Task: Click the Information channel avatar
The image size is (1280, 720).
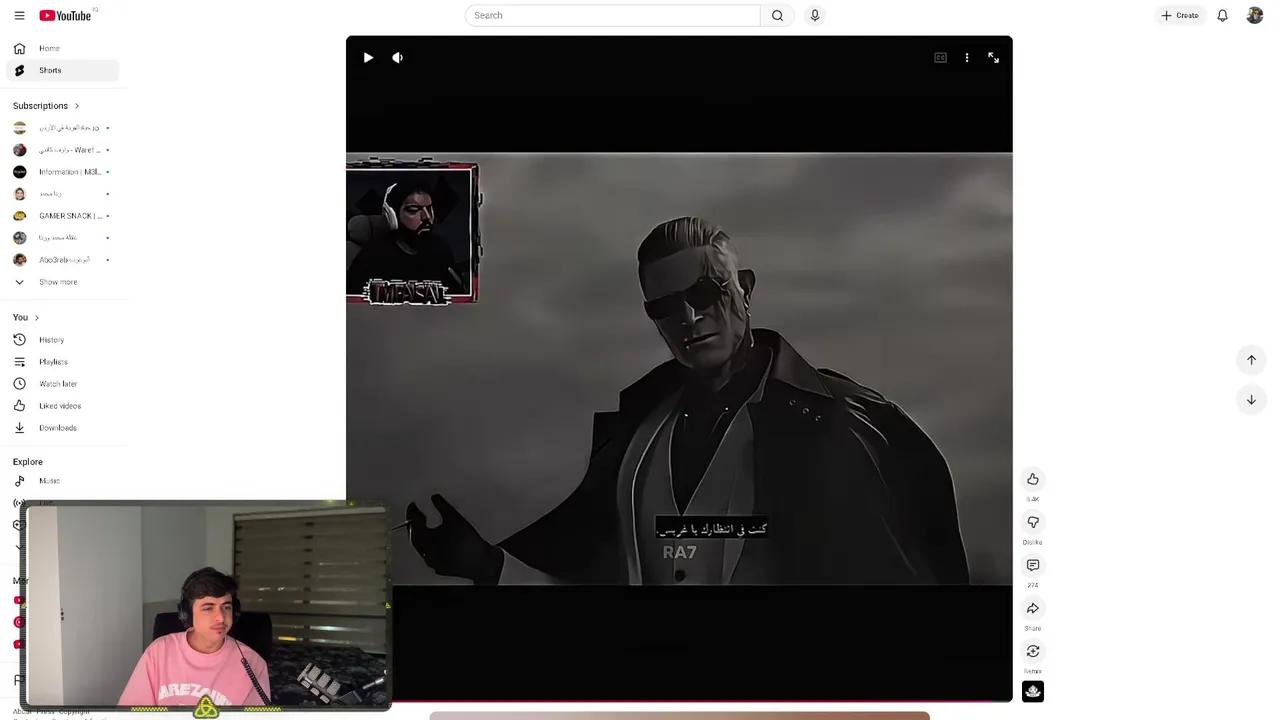Action: tap(19, 172)
